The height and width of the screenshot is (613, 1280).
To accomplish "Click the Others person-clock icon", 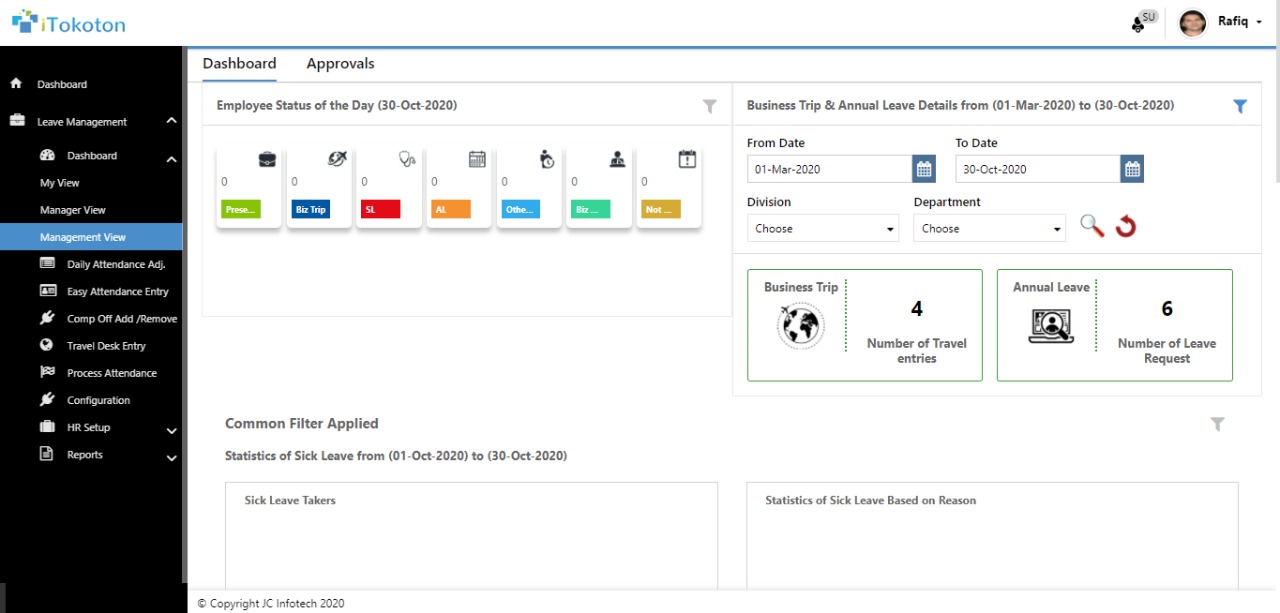I will pyautogui.click(x=547, y=159).
